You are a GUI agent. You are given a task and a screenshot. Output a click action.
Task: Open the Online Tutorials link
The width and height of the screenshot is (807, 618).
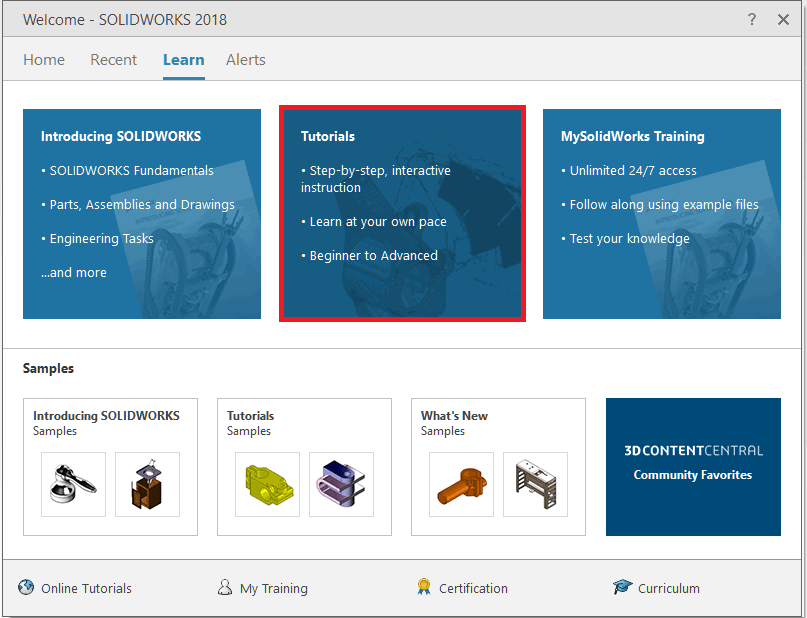86,588
